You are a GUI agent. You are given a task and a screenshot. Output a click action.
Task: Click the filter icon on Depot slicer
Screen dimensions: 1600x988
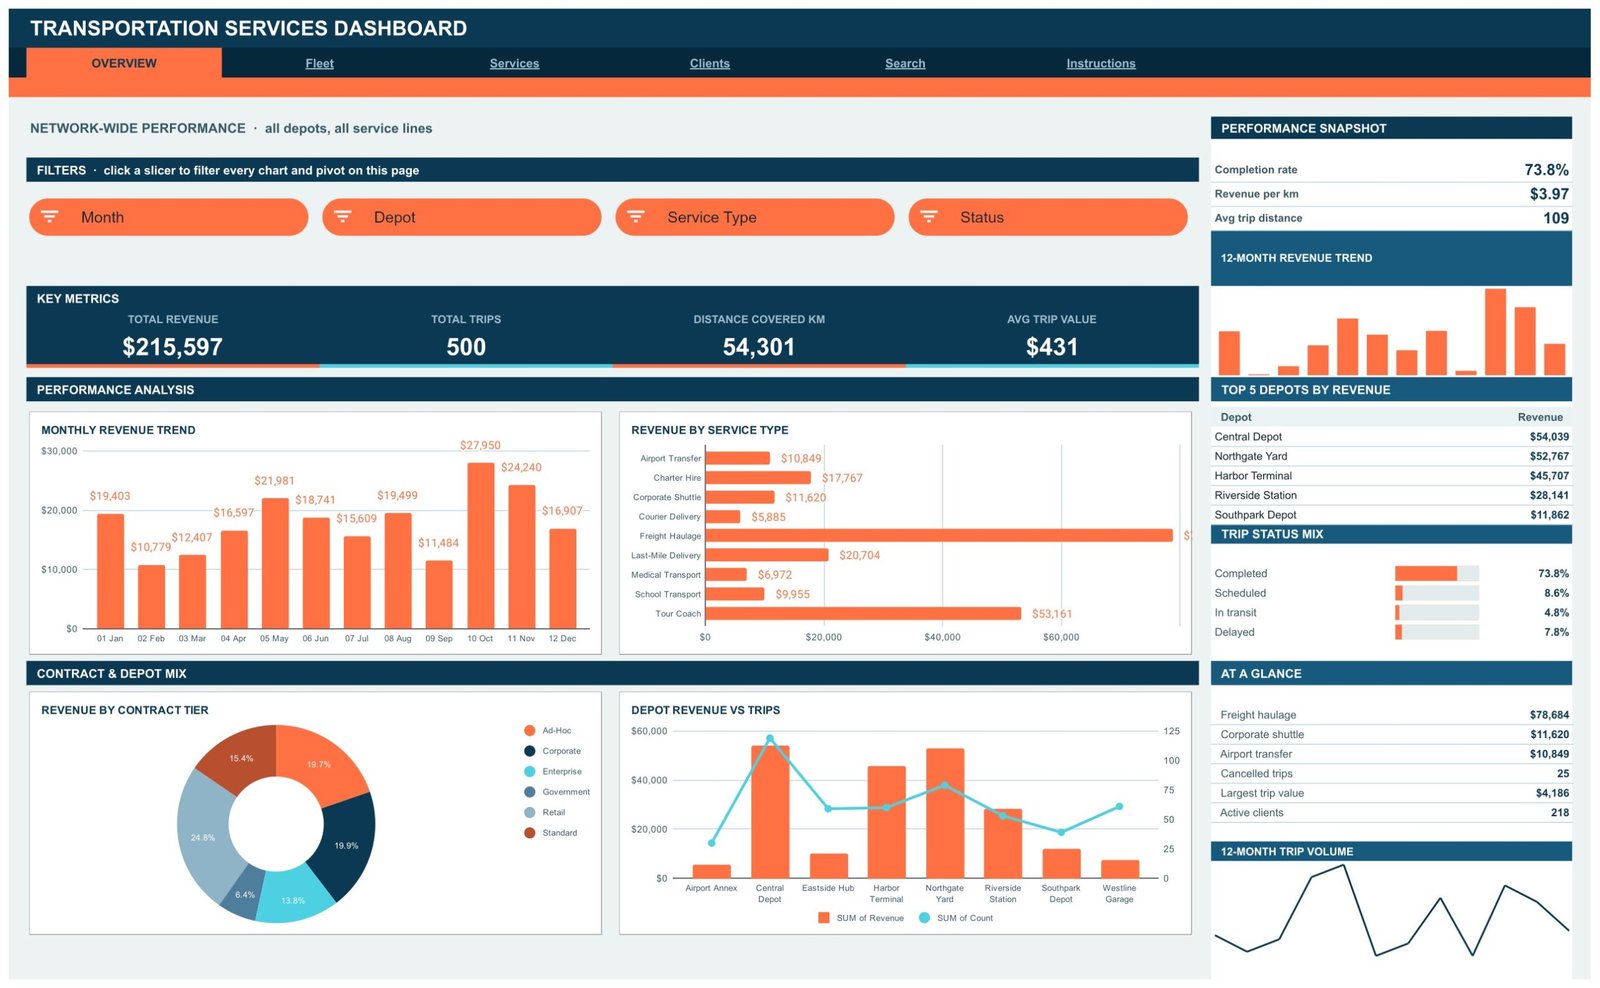(343, 217)
